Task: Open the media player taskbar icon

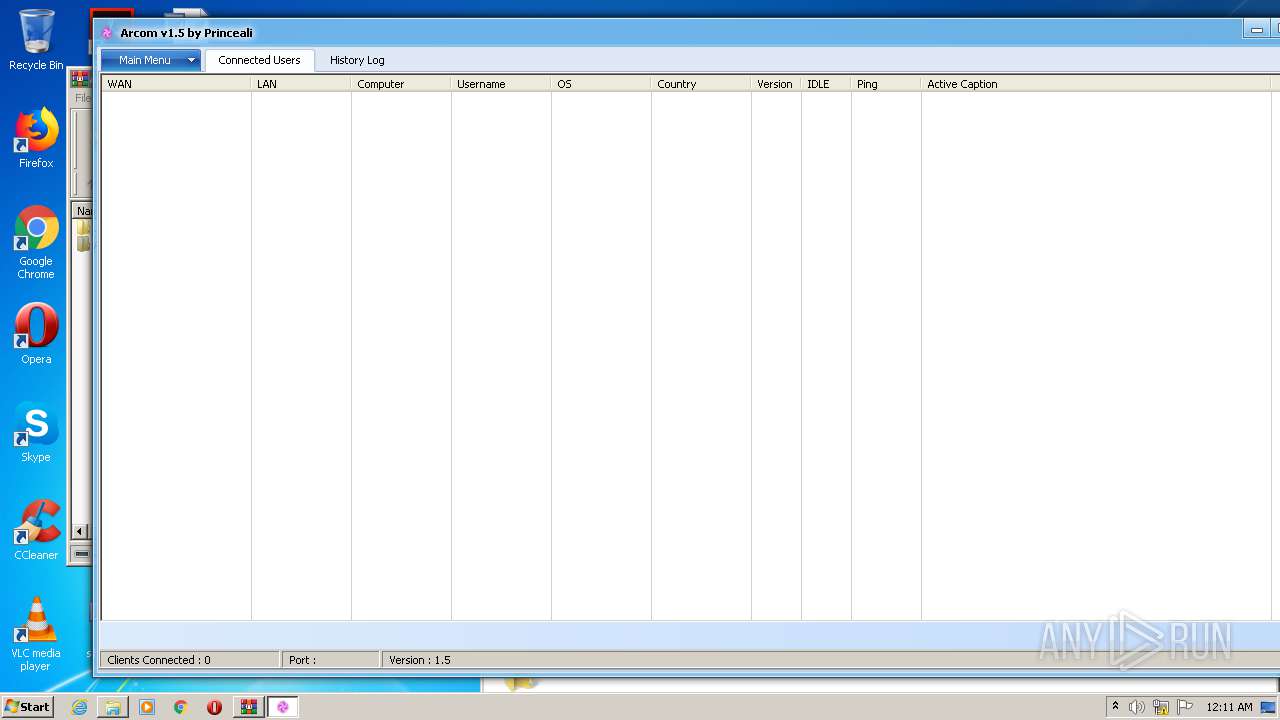Action: tap(147, 707)
